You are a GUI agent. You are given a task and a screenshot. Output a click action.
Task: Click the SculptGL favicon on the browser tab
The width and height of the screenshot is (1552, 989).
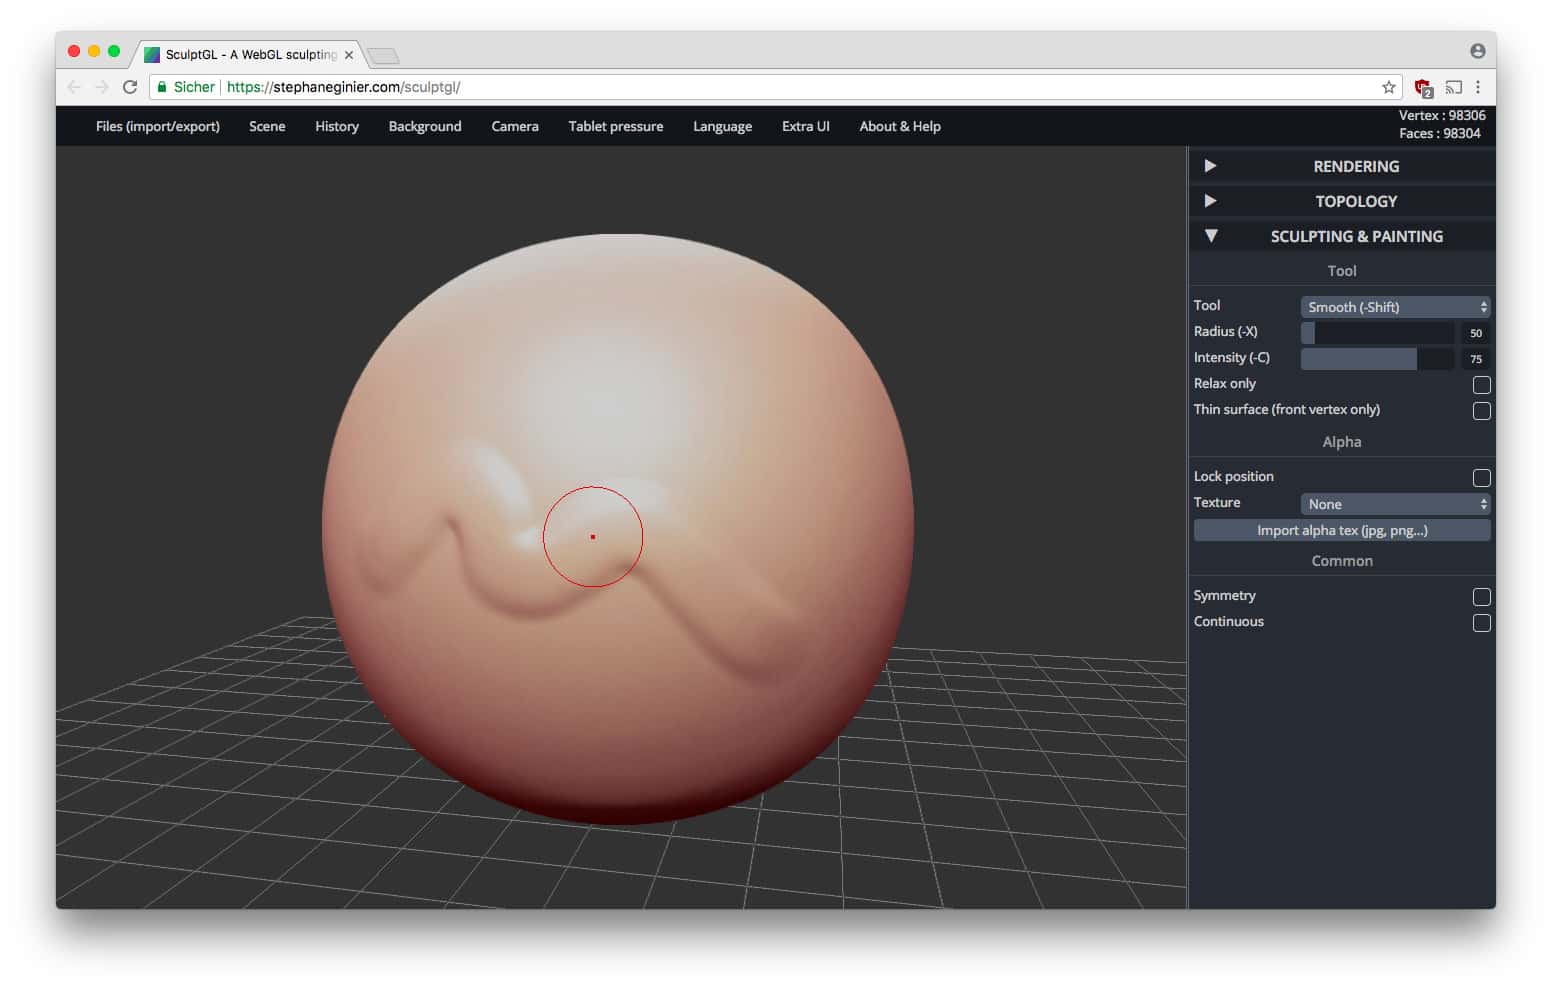pos(152,54)
